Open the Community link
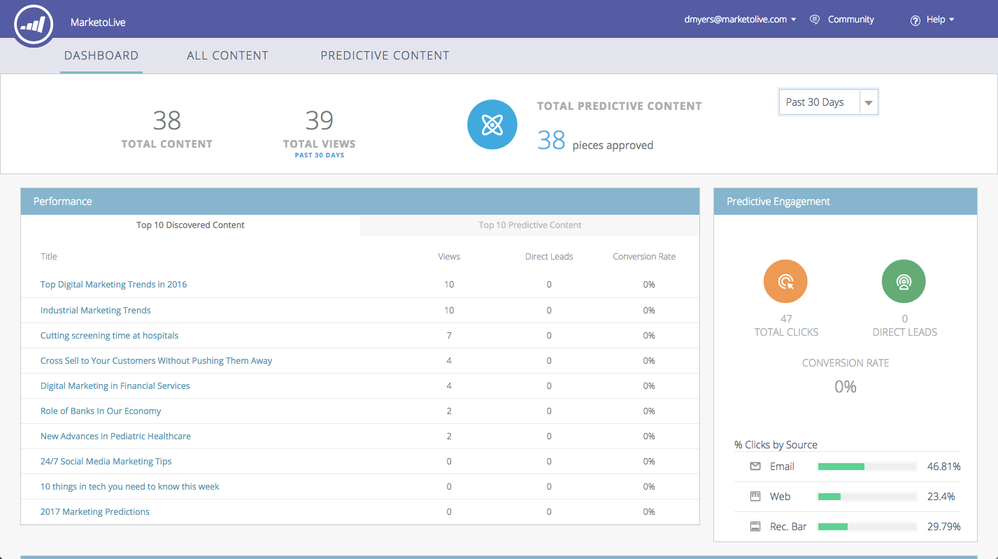Screen dimensions: 998x559 850,20
